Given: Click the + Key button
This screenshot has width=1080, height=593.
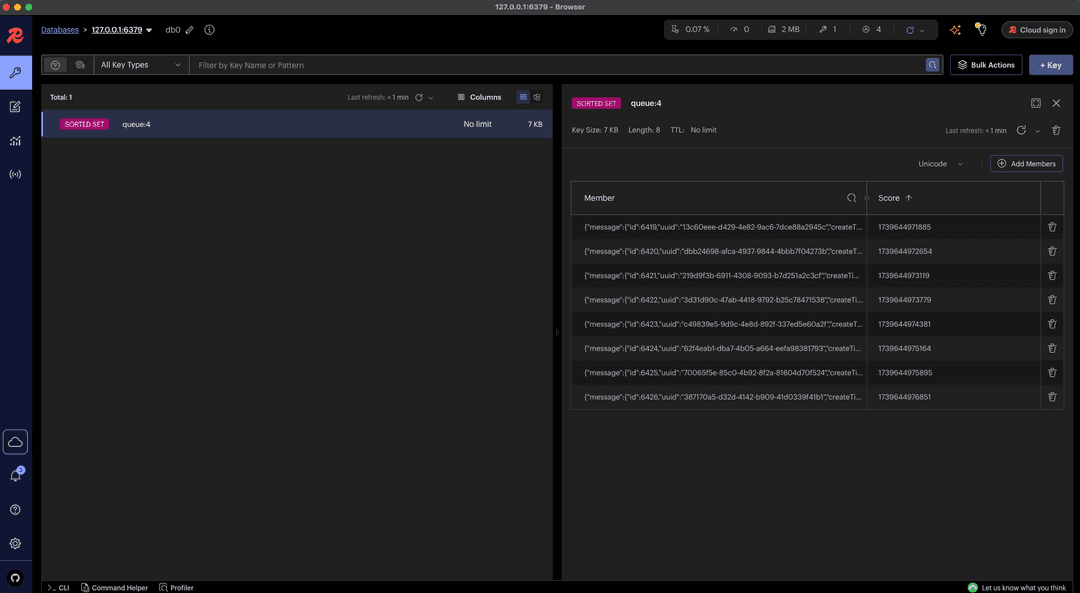Looking at the screenshot, I should click(x=1050, y=65).
